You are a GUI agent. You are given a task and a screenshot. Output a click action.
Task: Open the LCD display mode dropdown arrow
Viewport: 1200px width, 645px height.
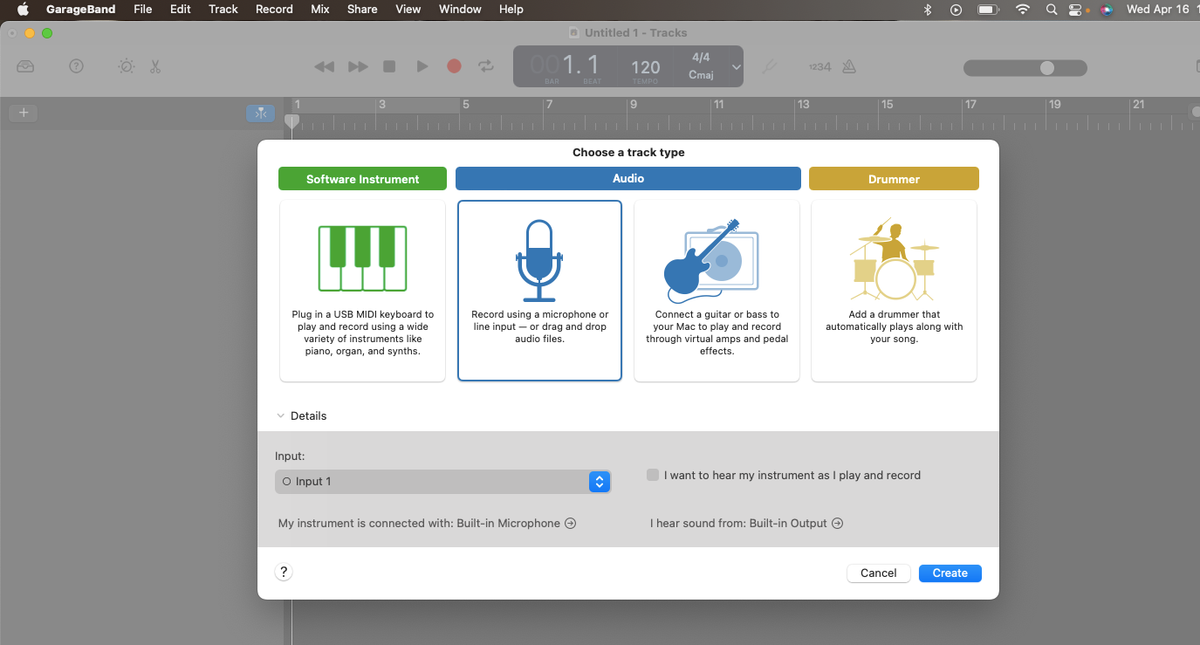[x=736, y=67]
